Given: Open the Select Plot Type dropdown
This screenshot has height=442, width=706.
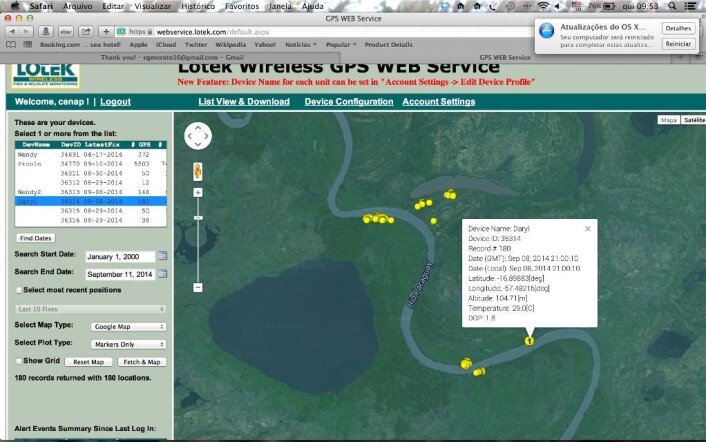Looking at the screenshot, I should (128, 344).
